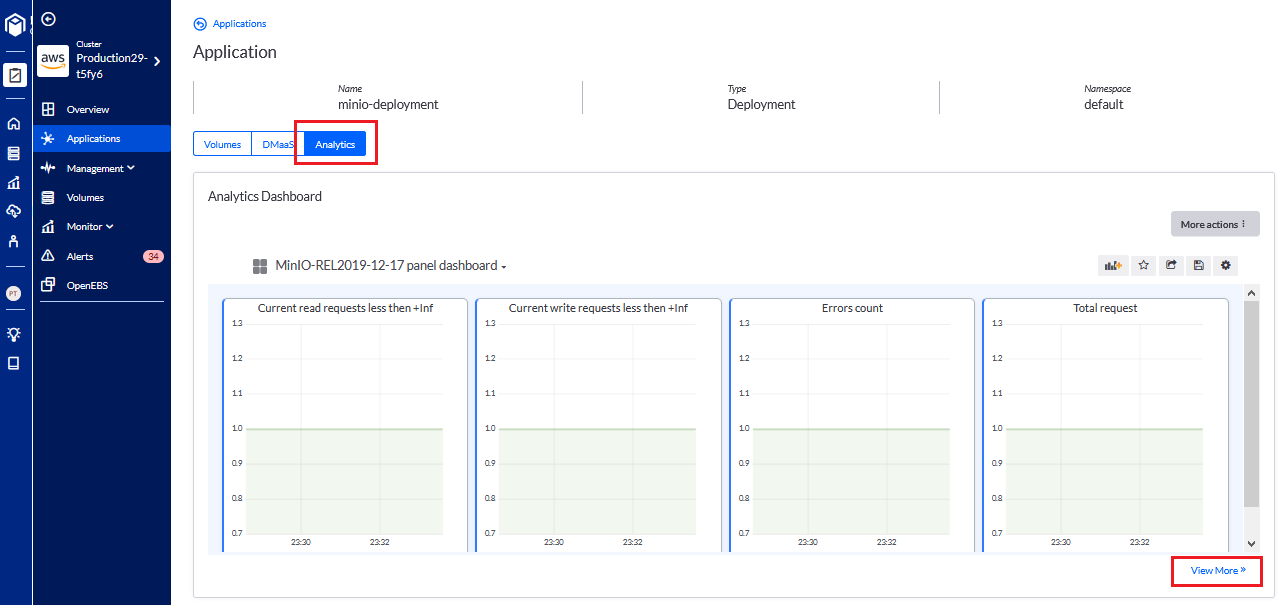Click the dashboard vertical scrollbar thumb
Viewport: 1288px width, 605px height.
(x=1251, y=404)
